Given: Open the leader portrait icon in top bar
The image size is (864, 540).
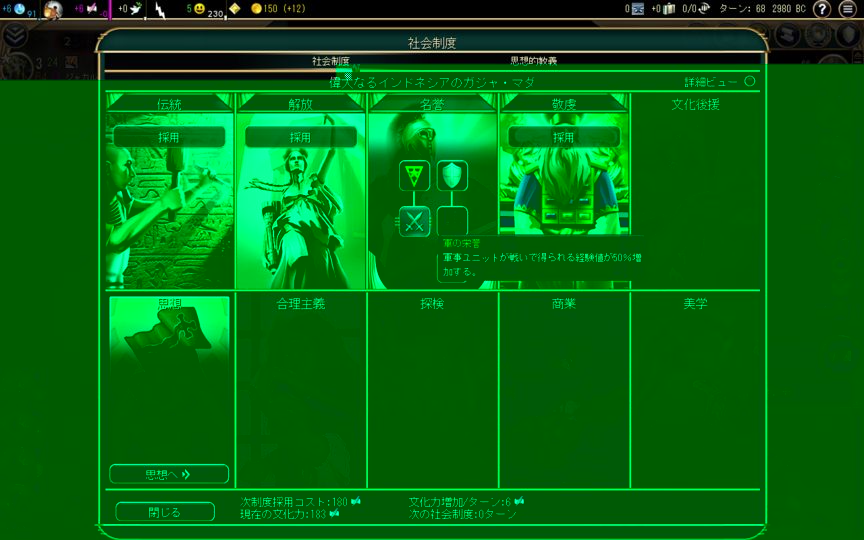Looking at the screenshot, I should [x=53, y=9].
